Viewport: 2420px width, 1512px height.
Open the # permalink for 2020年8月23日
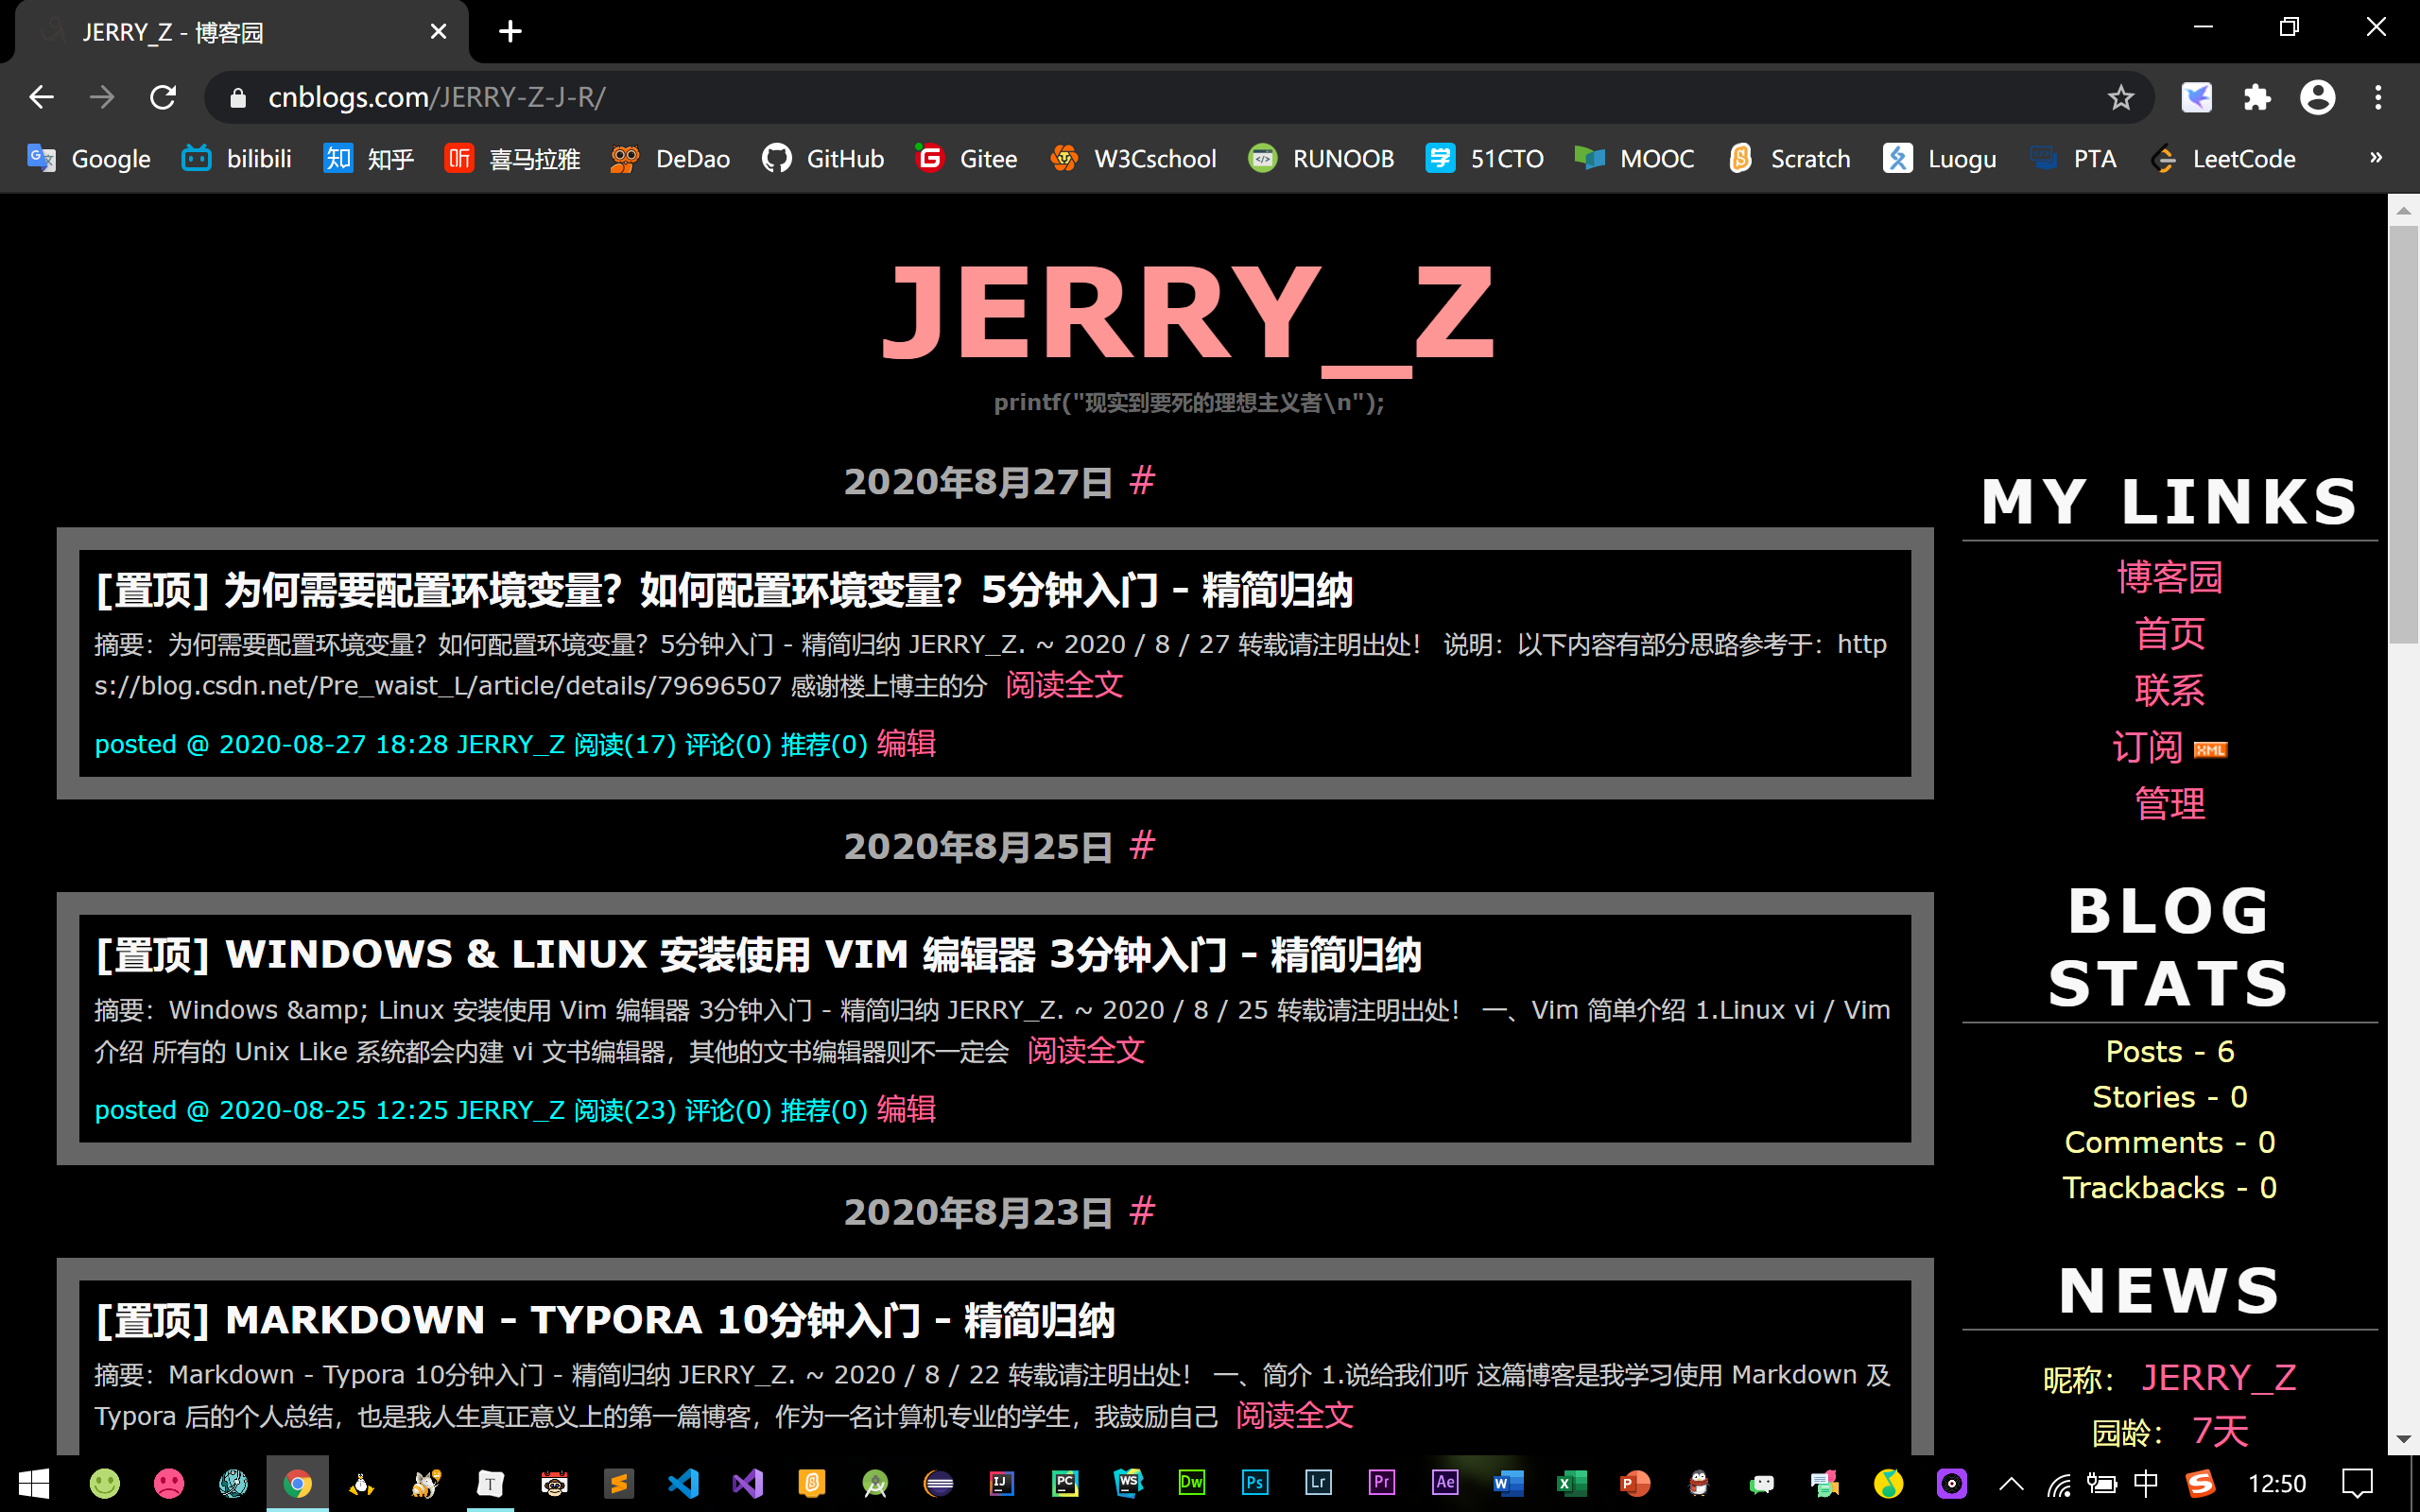pos(1142,1211)
